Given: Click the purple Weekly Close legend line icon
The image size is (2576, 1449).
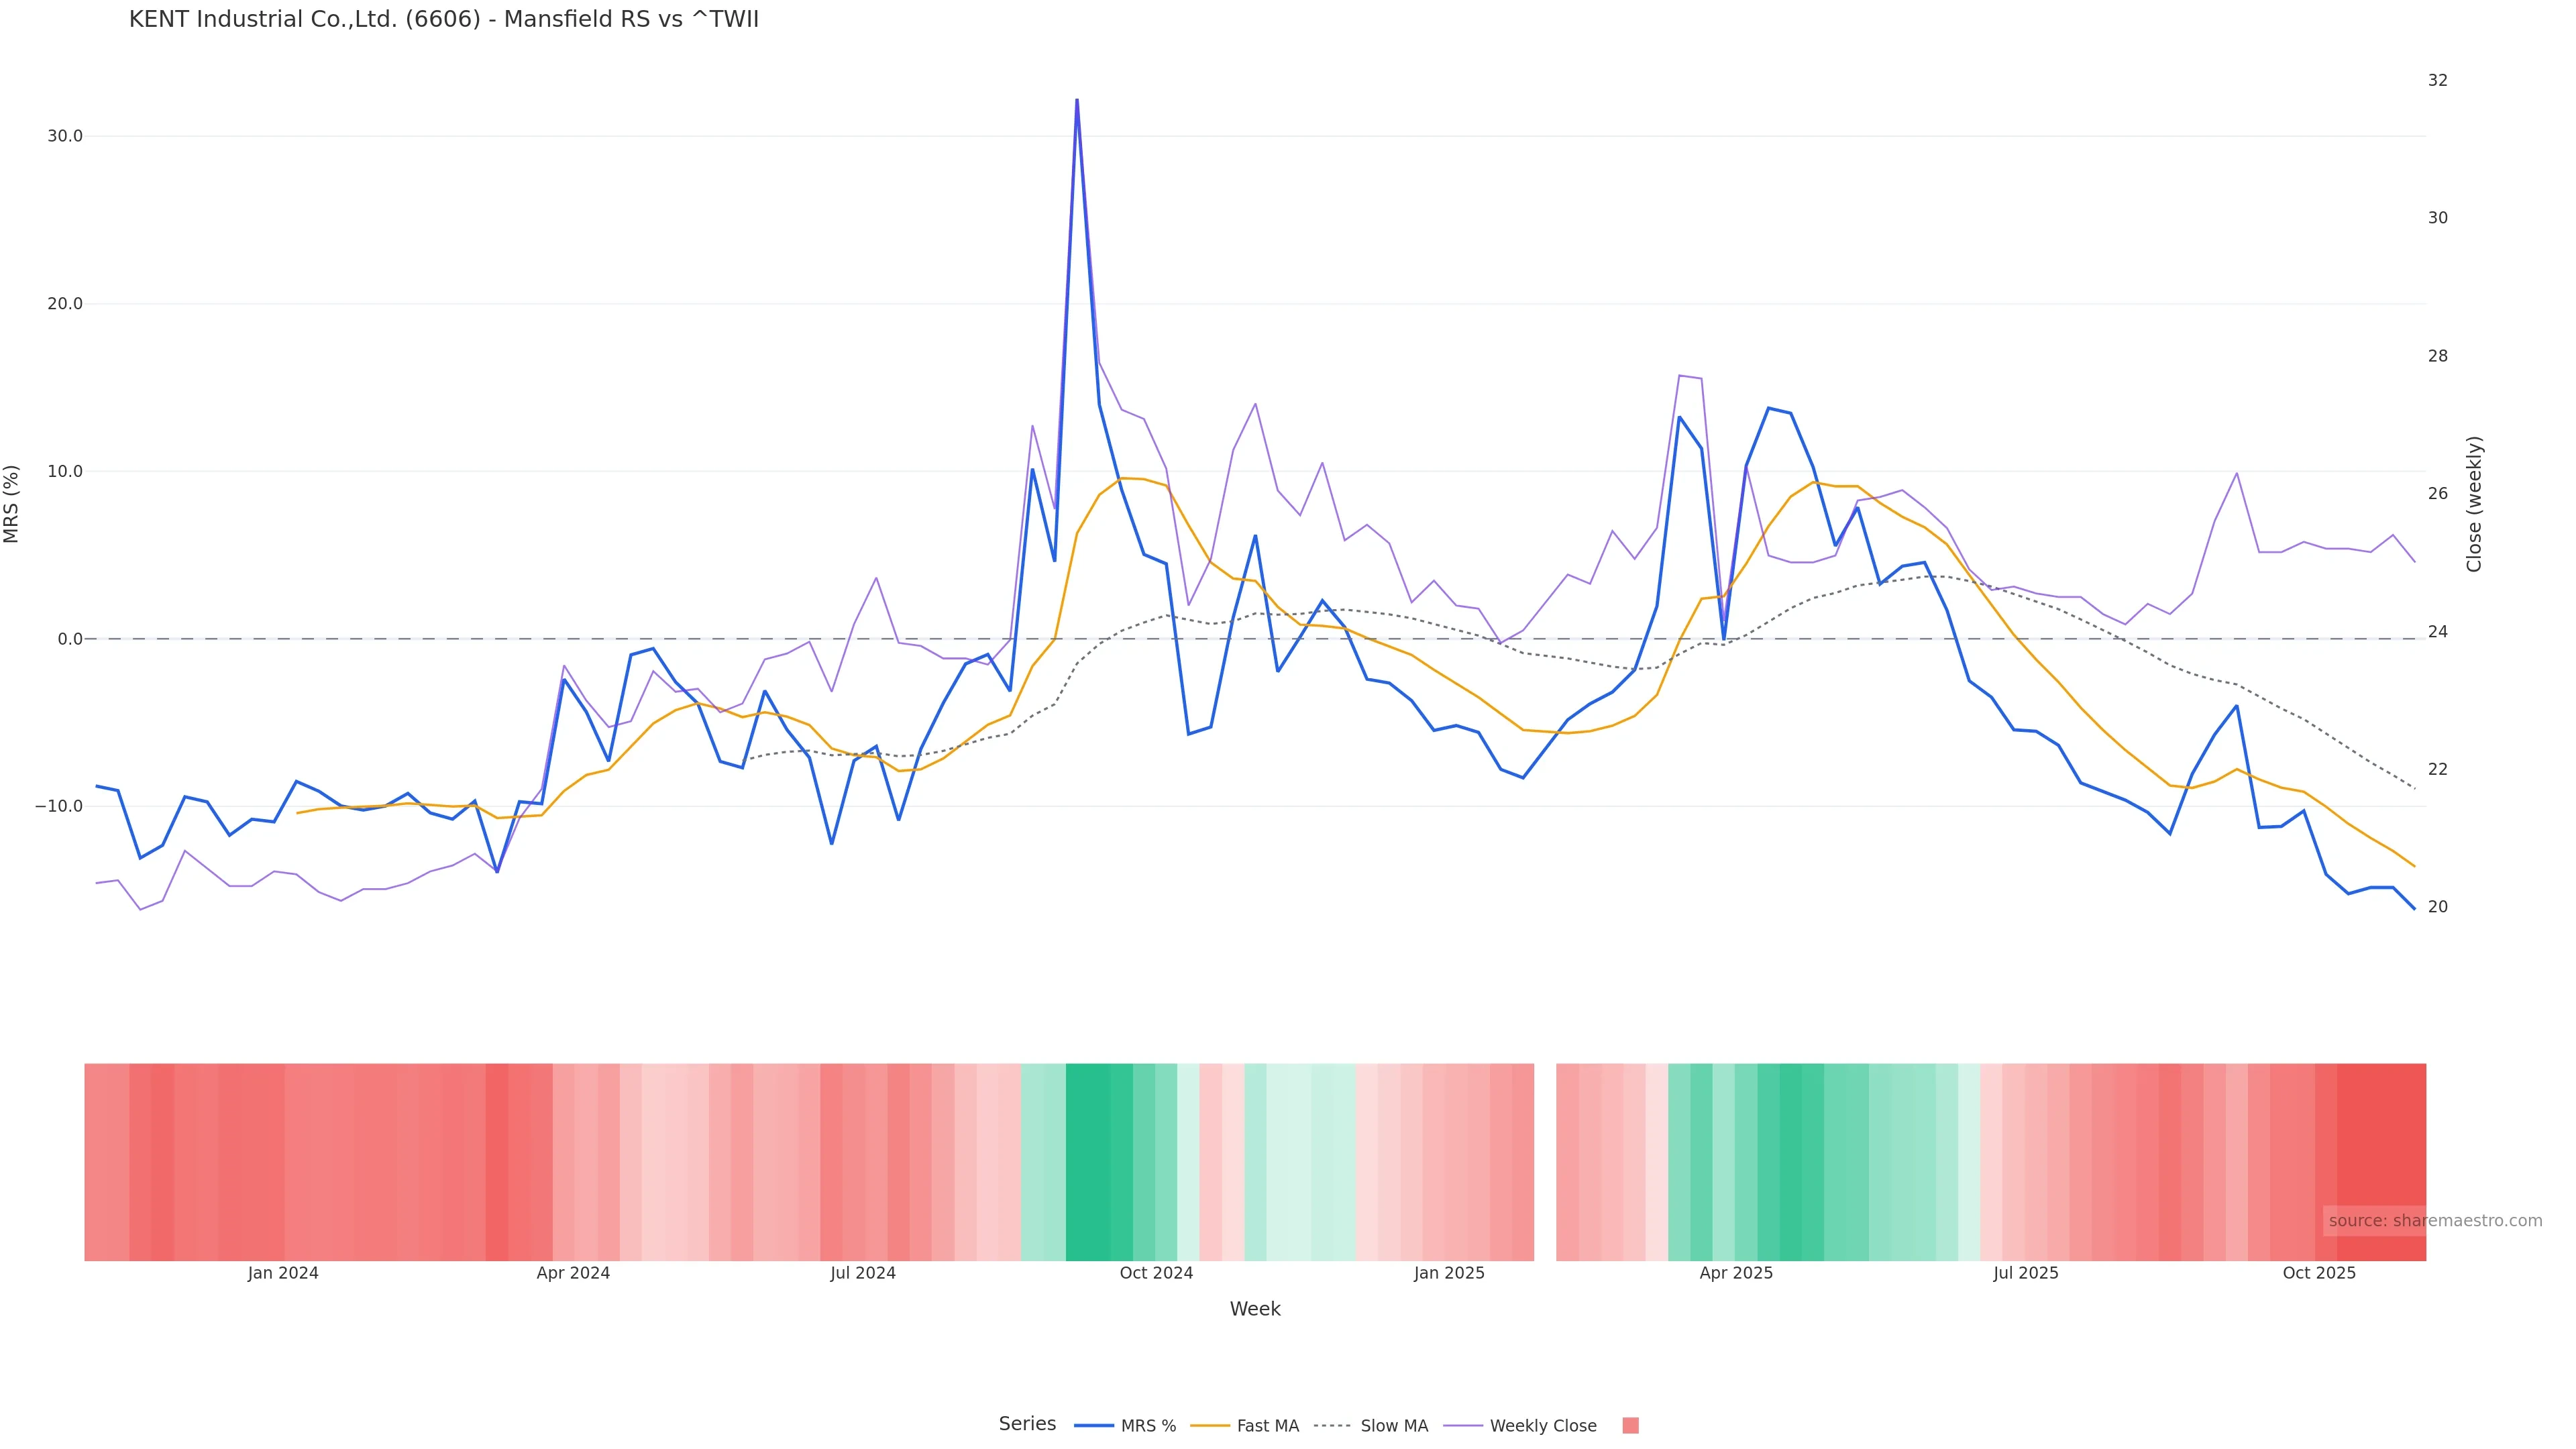Looking at the screenshot, I should coord(1463,1426).
